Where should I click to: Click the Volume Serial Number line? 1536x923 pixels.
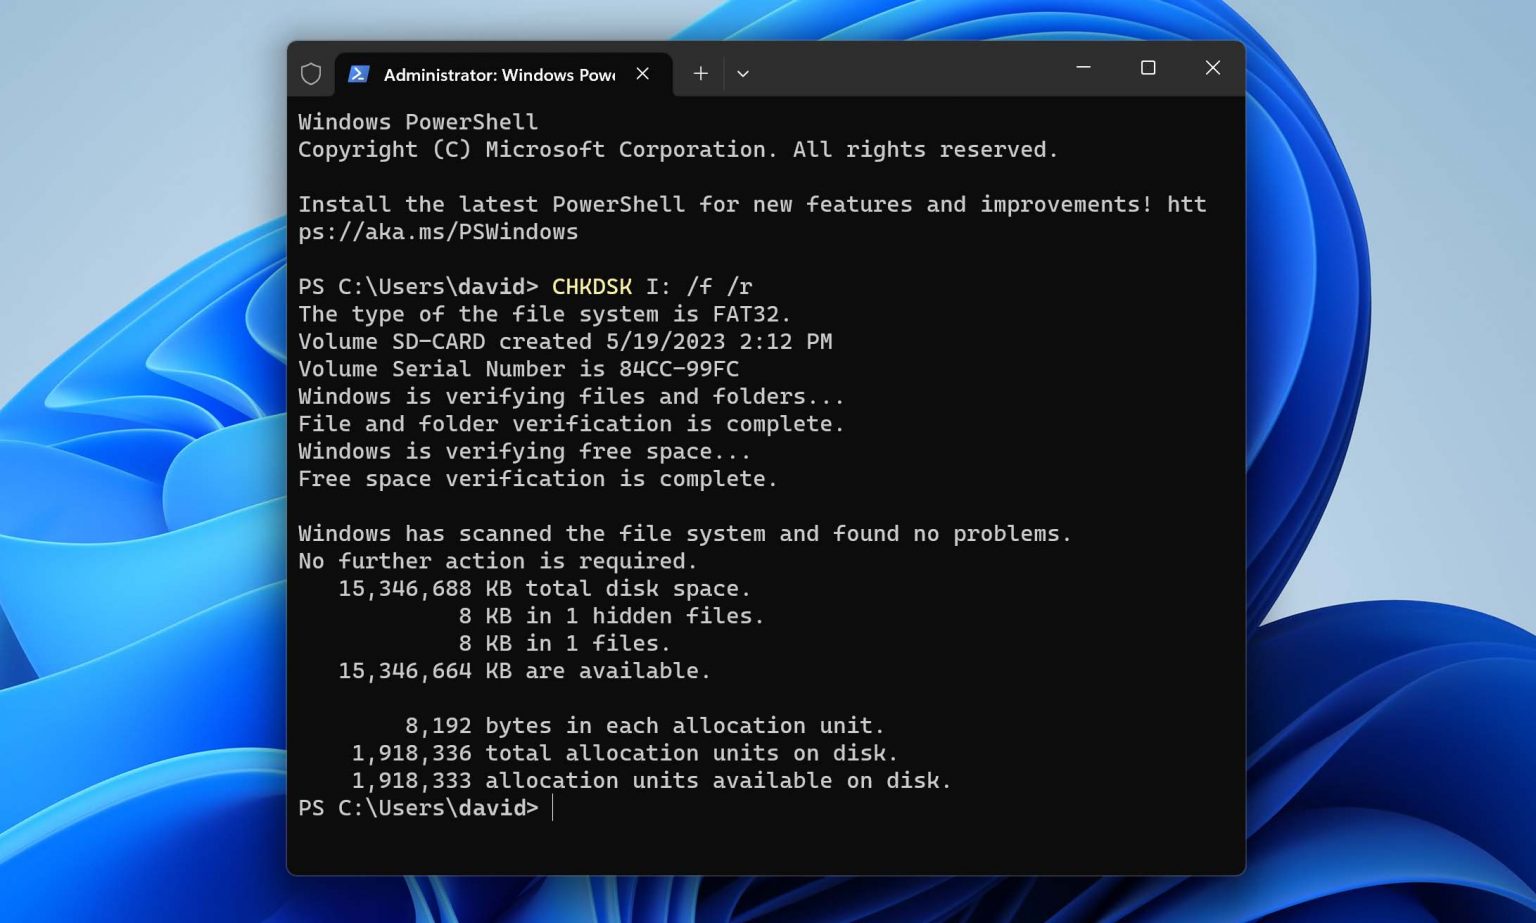pyautogui.click(x=518, y=369)
